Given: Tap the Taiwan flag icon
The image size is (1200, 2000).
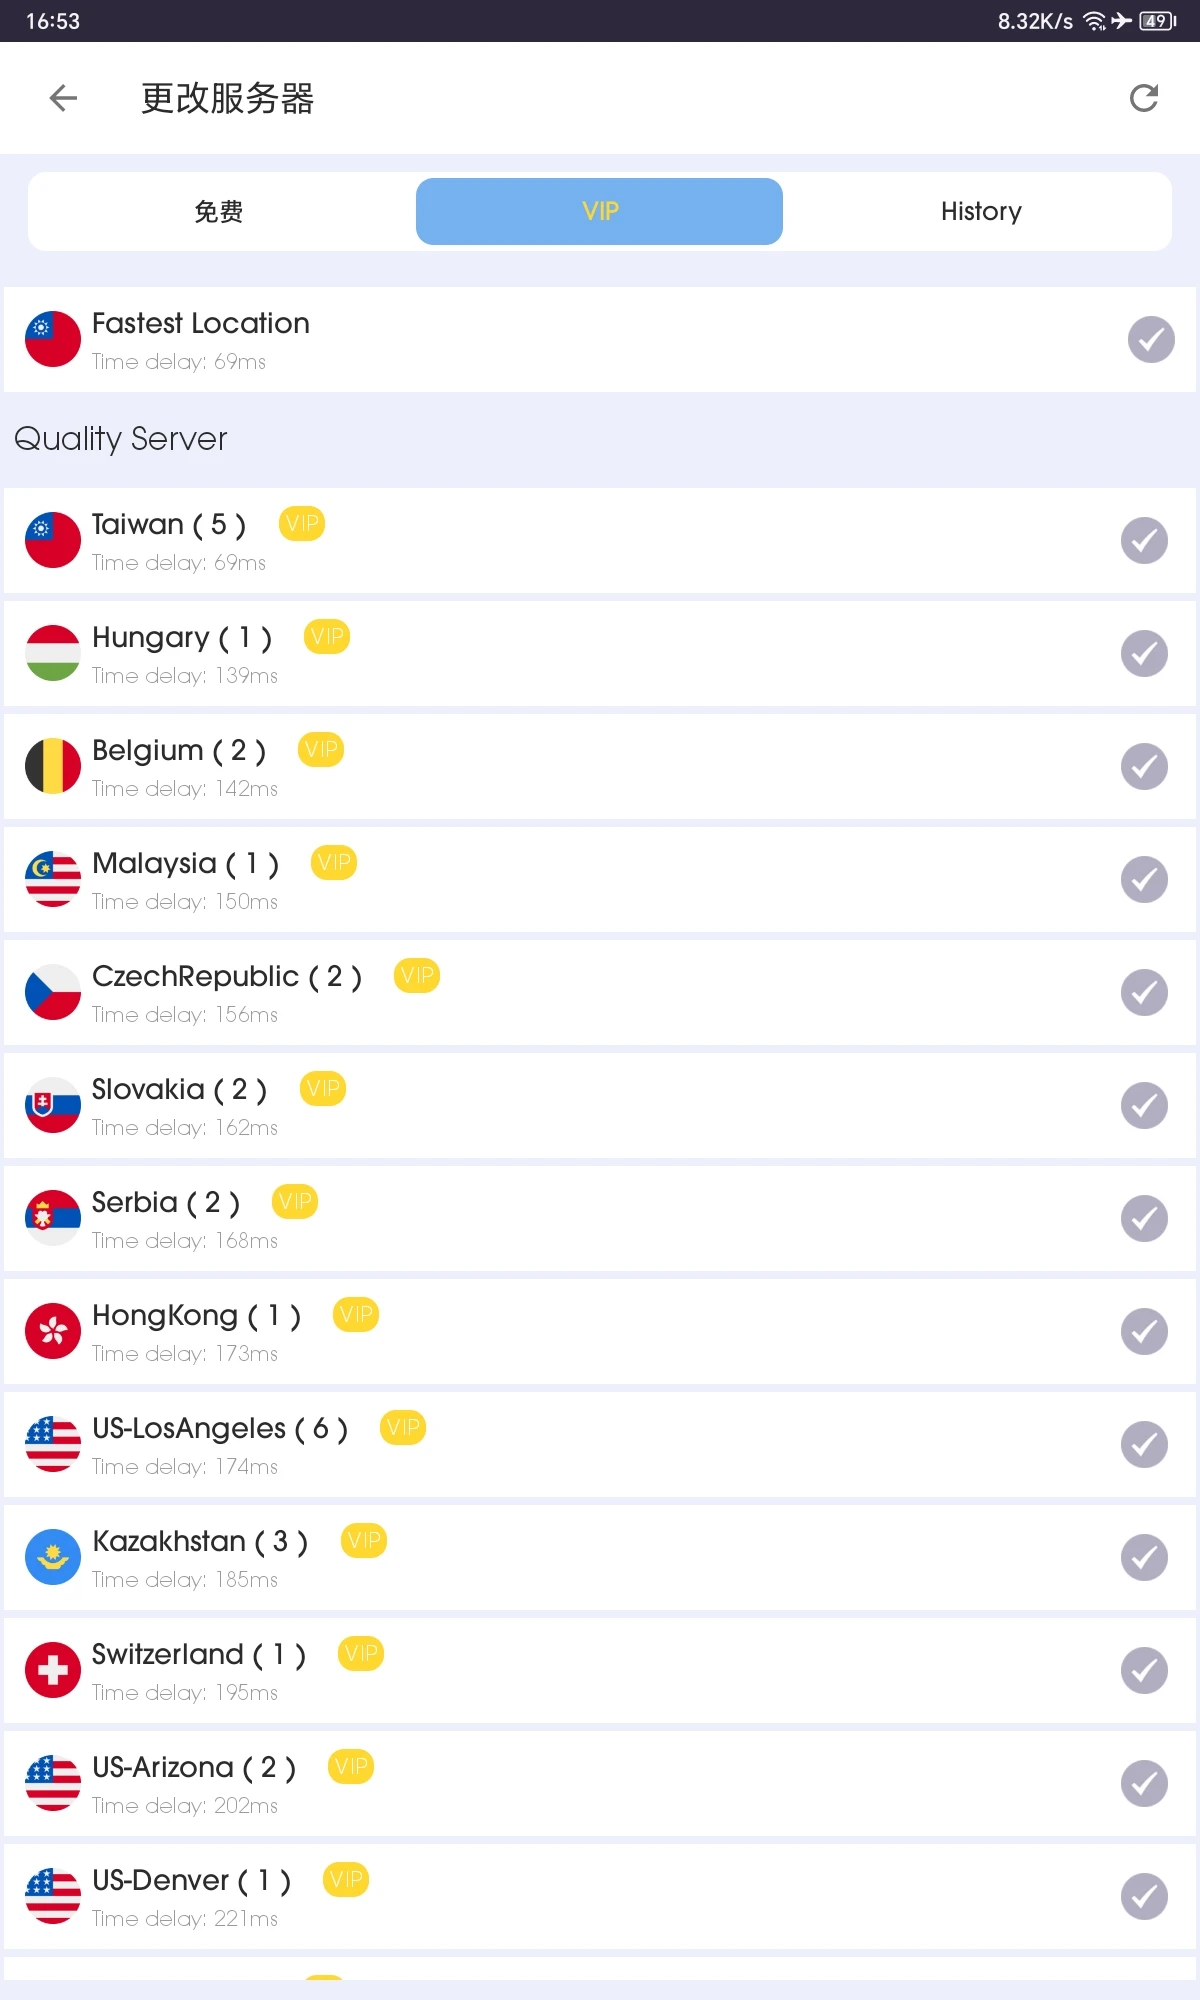Looking at the screenshot, I should click(53, 540).
